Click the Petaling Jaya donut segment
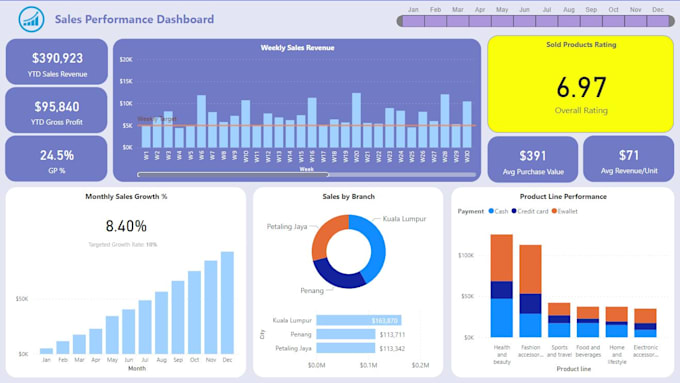The width and height of the screenshot is (680, 383). (324, 234)
